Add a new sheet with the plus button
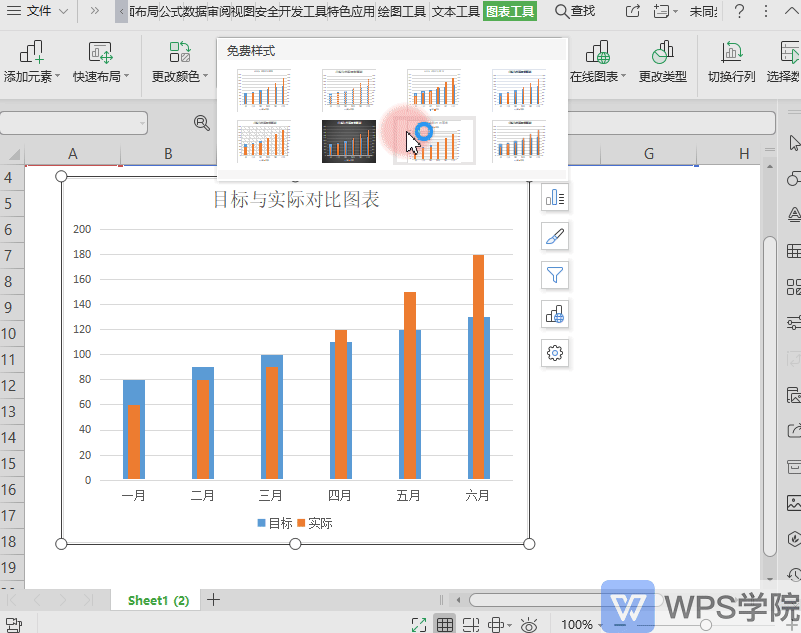The width and height of the screenshot is (801, 633). pos(214,600)
